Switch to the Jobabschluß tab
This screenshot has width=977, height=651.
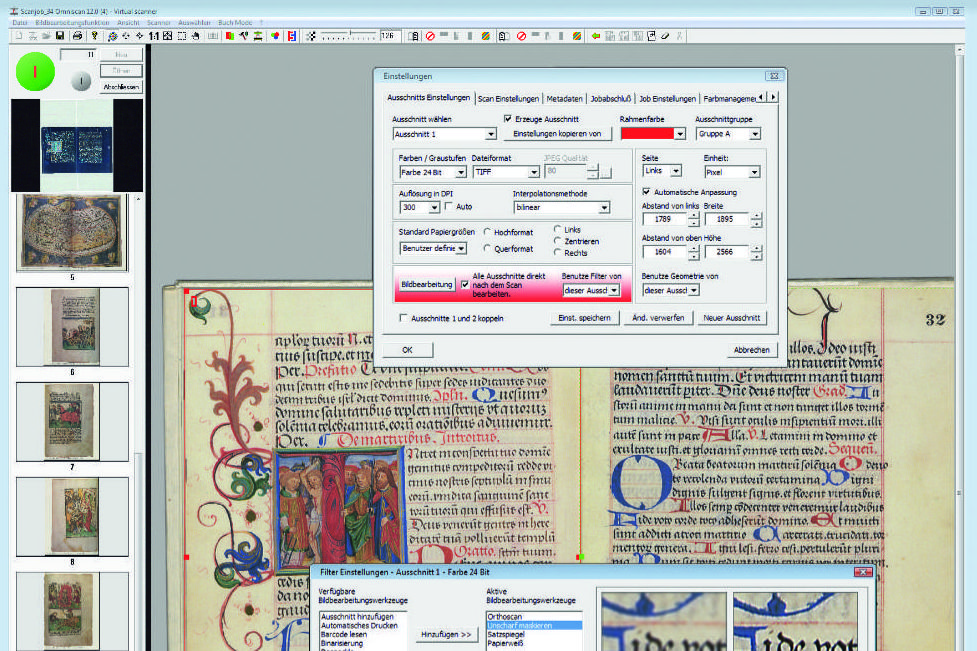point(611,98)
